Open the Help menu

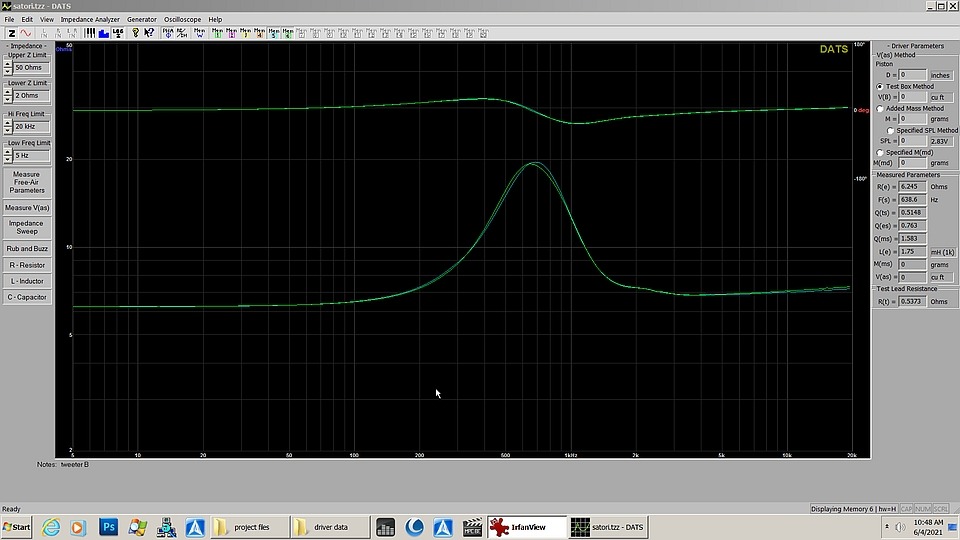(x=215, y=20)
